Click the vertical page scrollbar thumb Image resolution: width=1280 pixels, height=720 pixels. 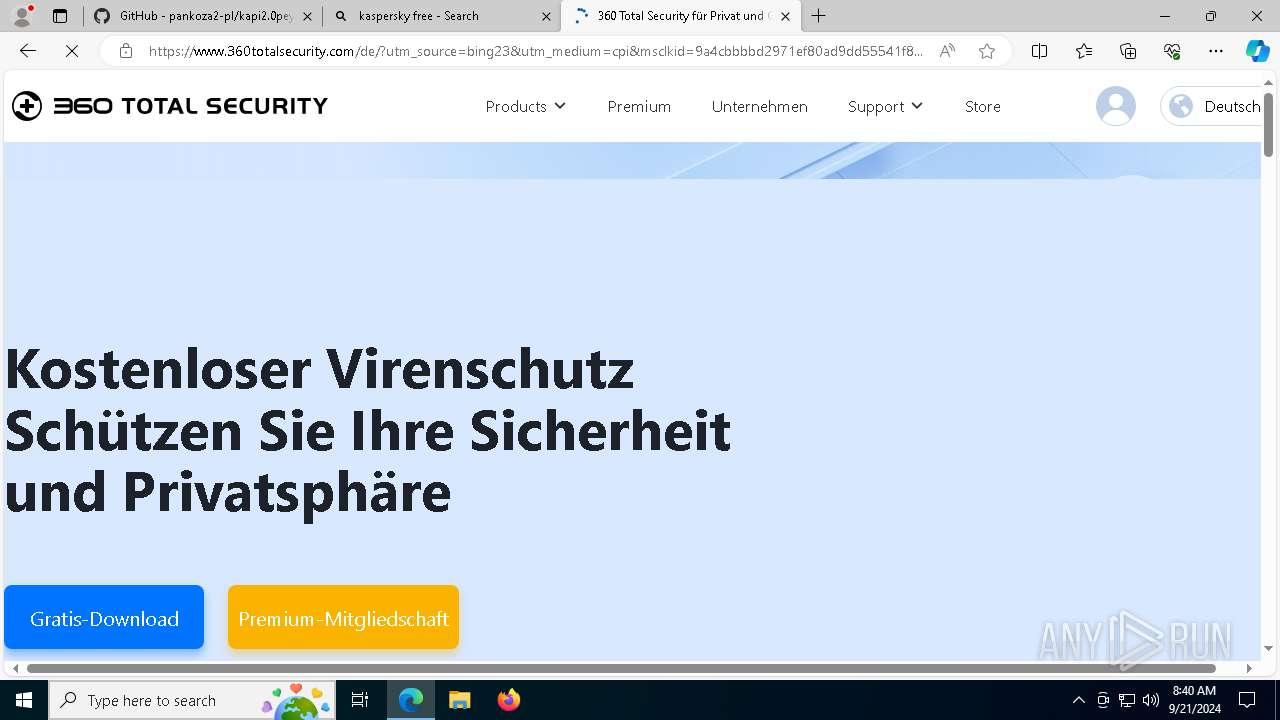pos(1268,125)
